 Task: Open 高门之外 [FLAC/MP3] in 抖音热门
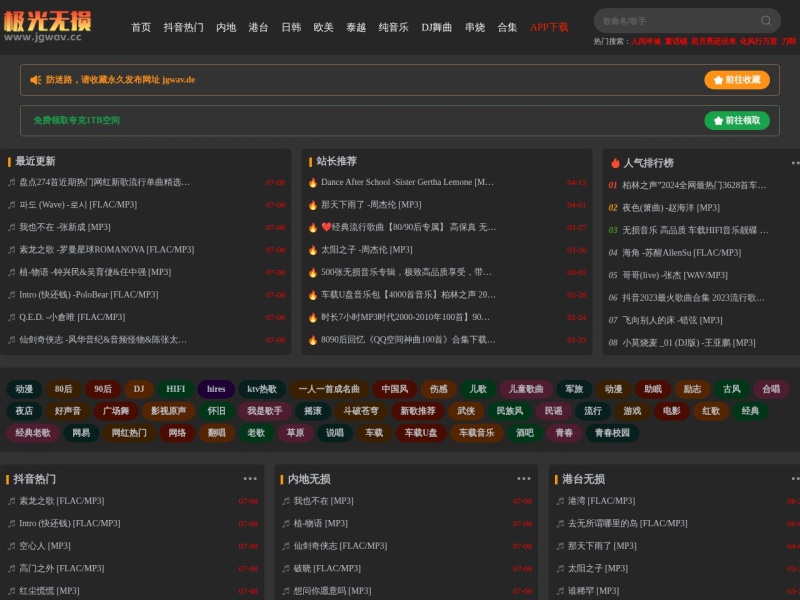[x=62, y=568]
